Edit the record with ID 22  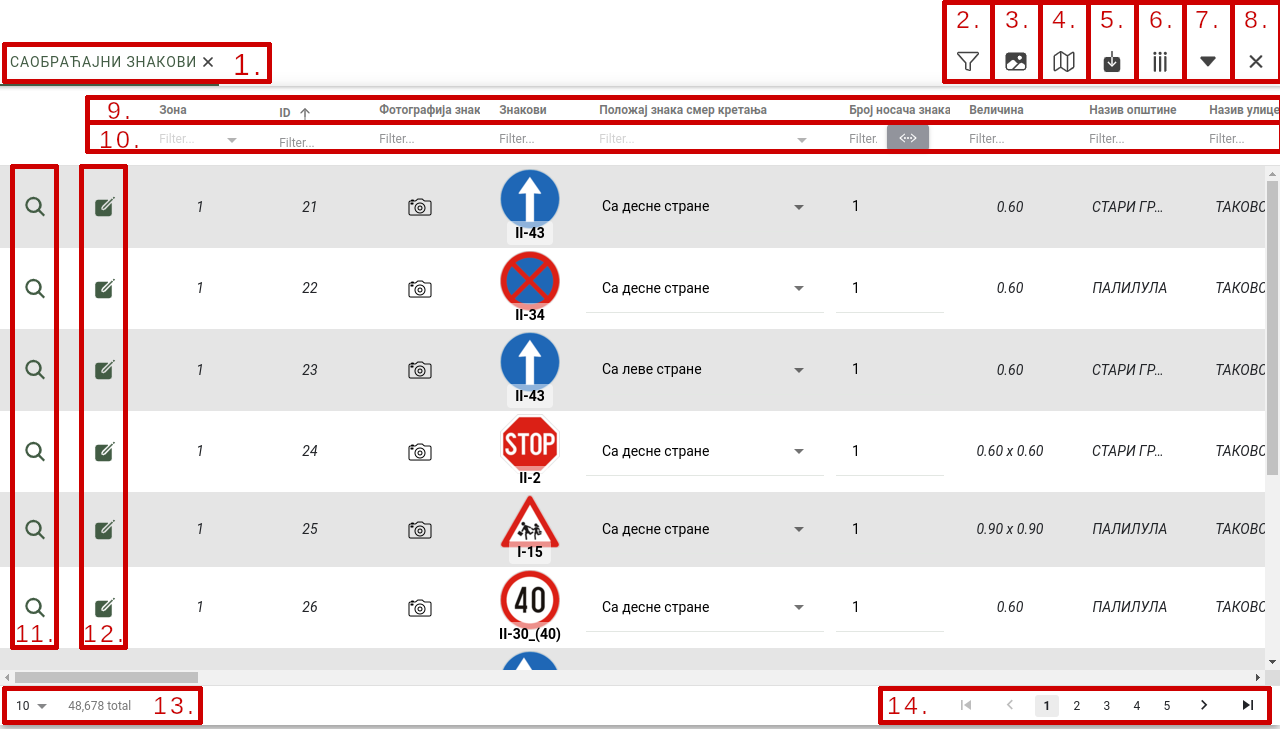[x=104, y=289]
